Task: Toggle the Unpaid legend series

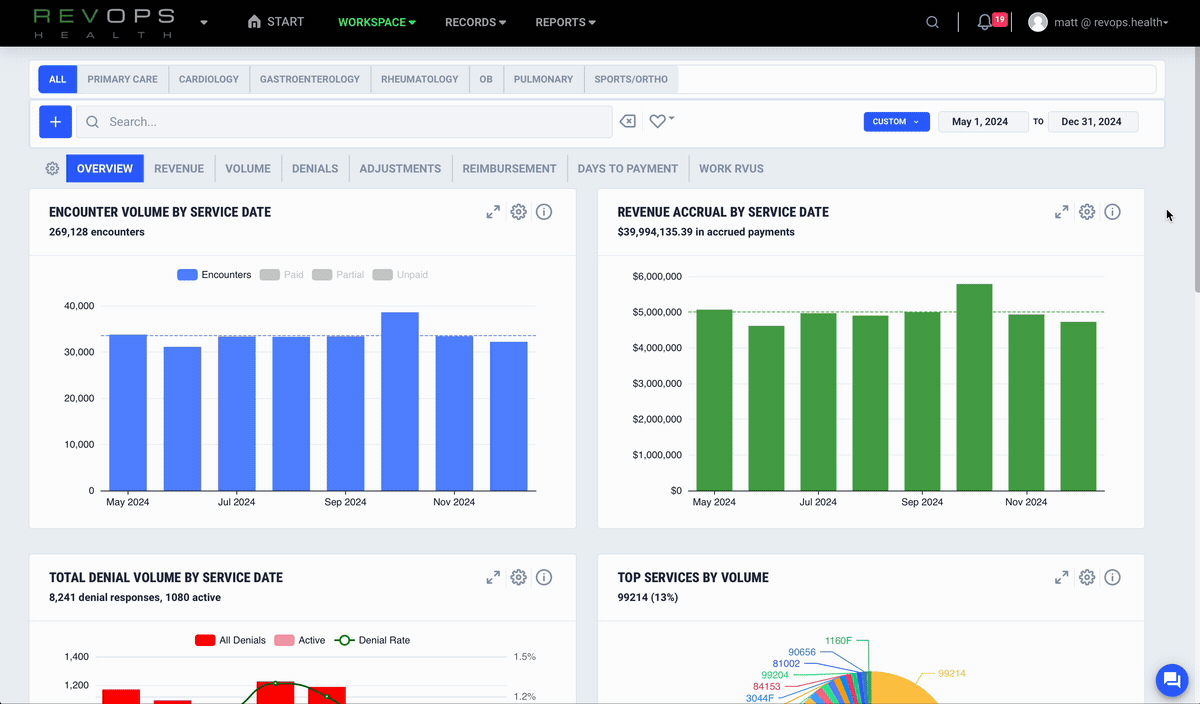Action: tap(400, 274)
